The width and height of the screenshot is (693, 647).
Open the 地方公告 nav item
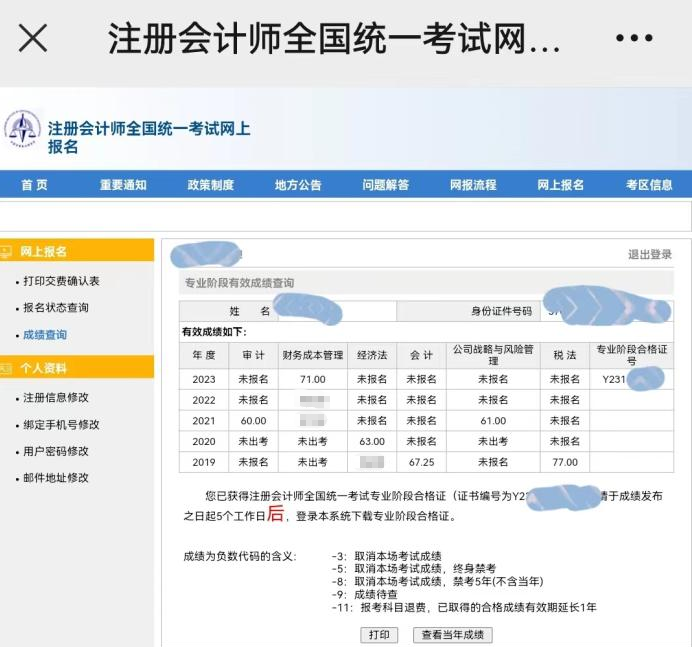pos(298,185)
